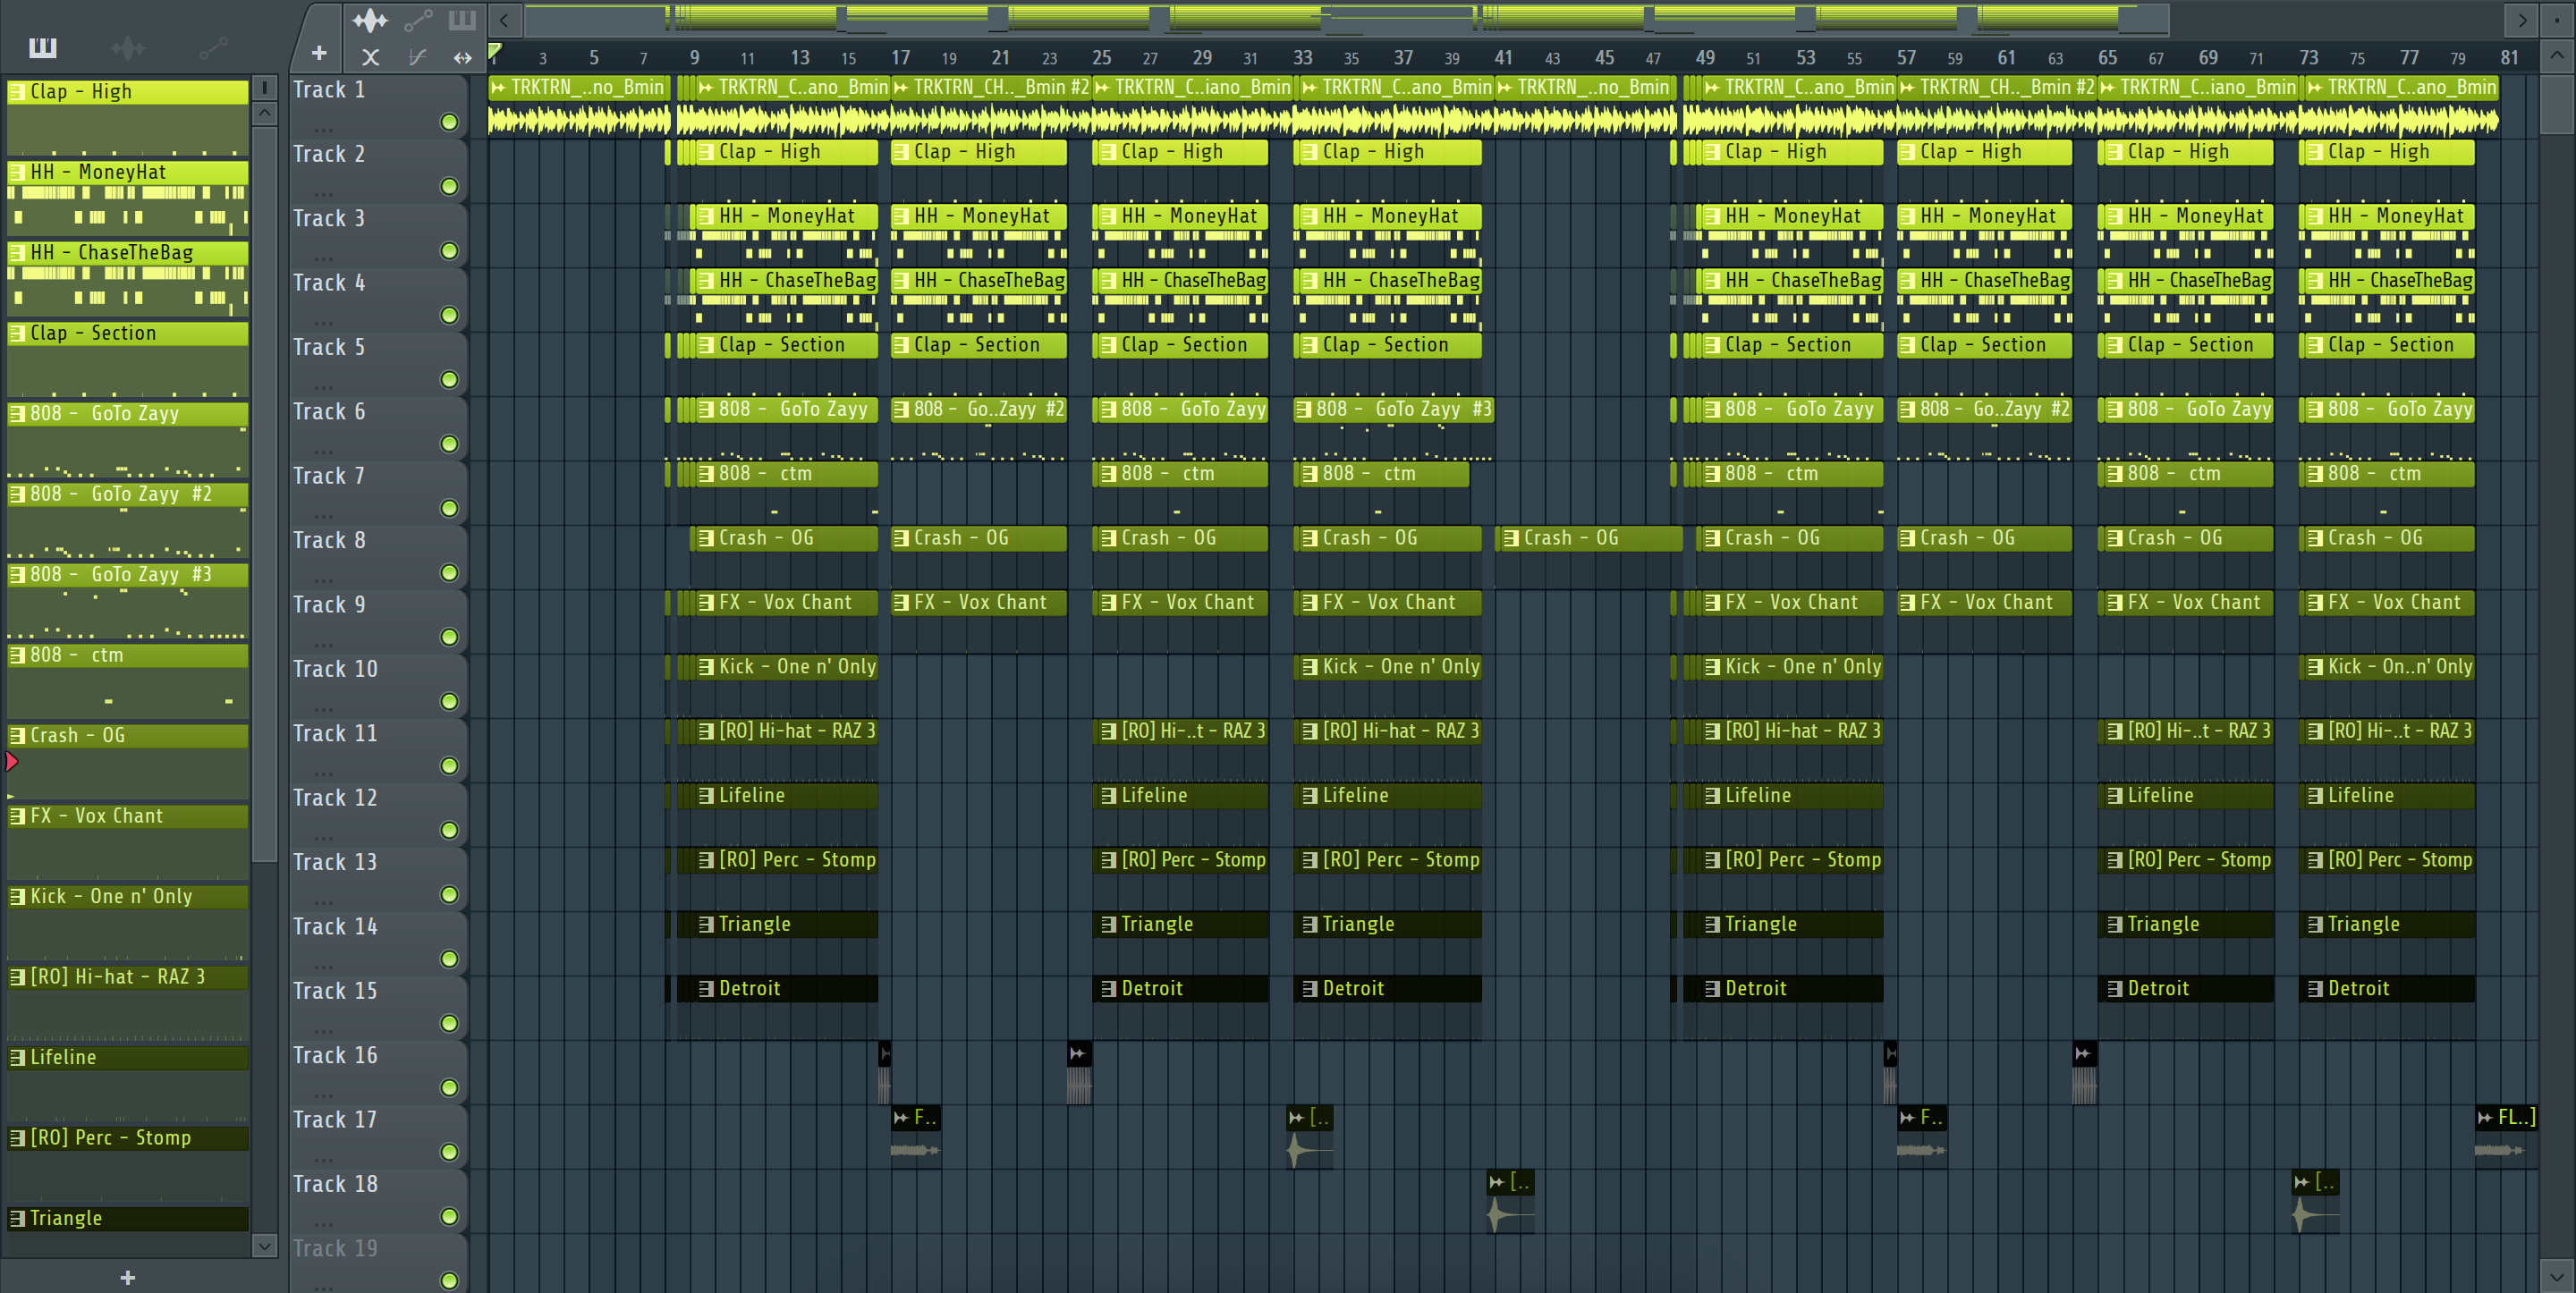Disable Track 10 via its mute LED

click(449, 702)
